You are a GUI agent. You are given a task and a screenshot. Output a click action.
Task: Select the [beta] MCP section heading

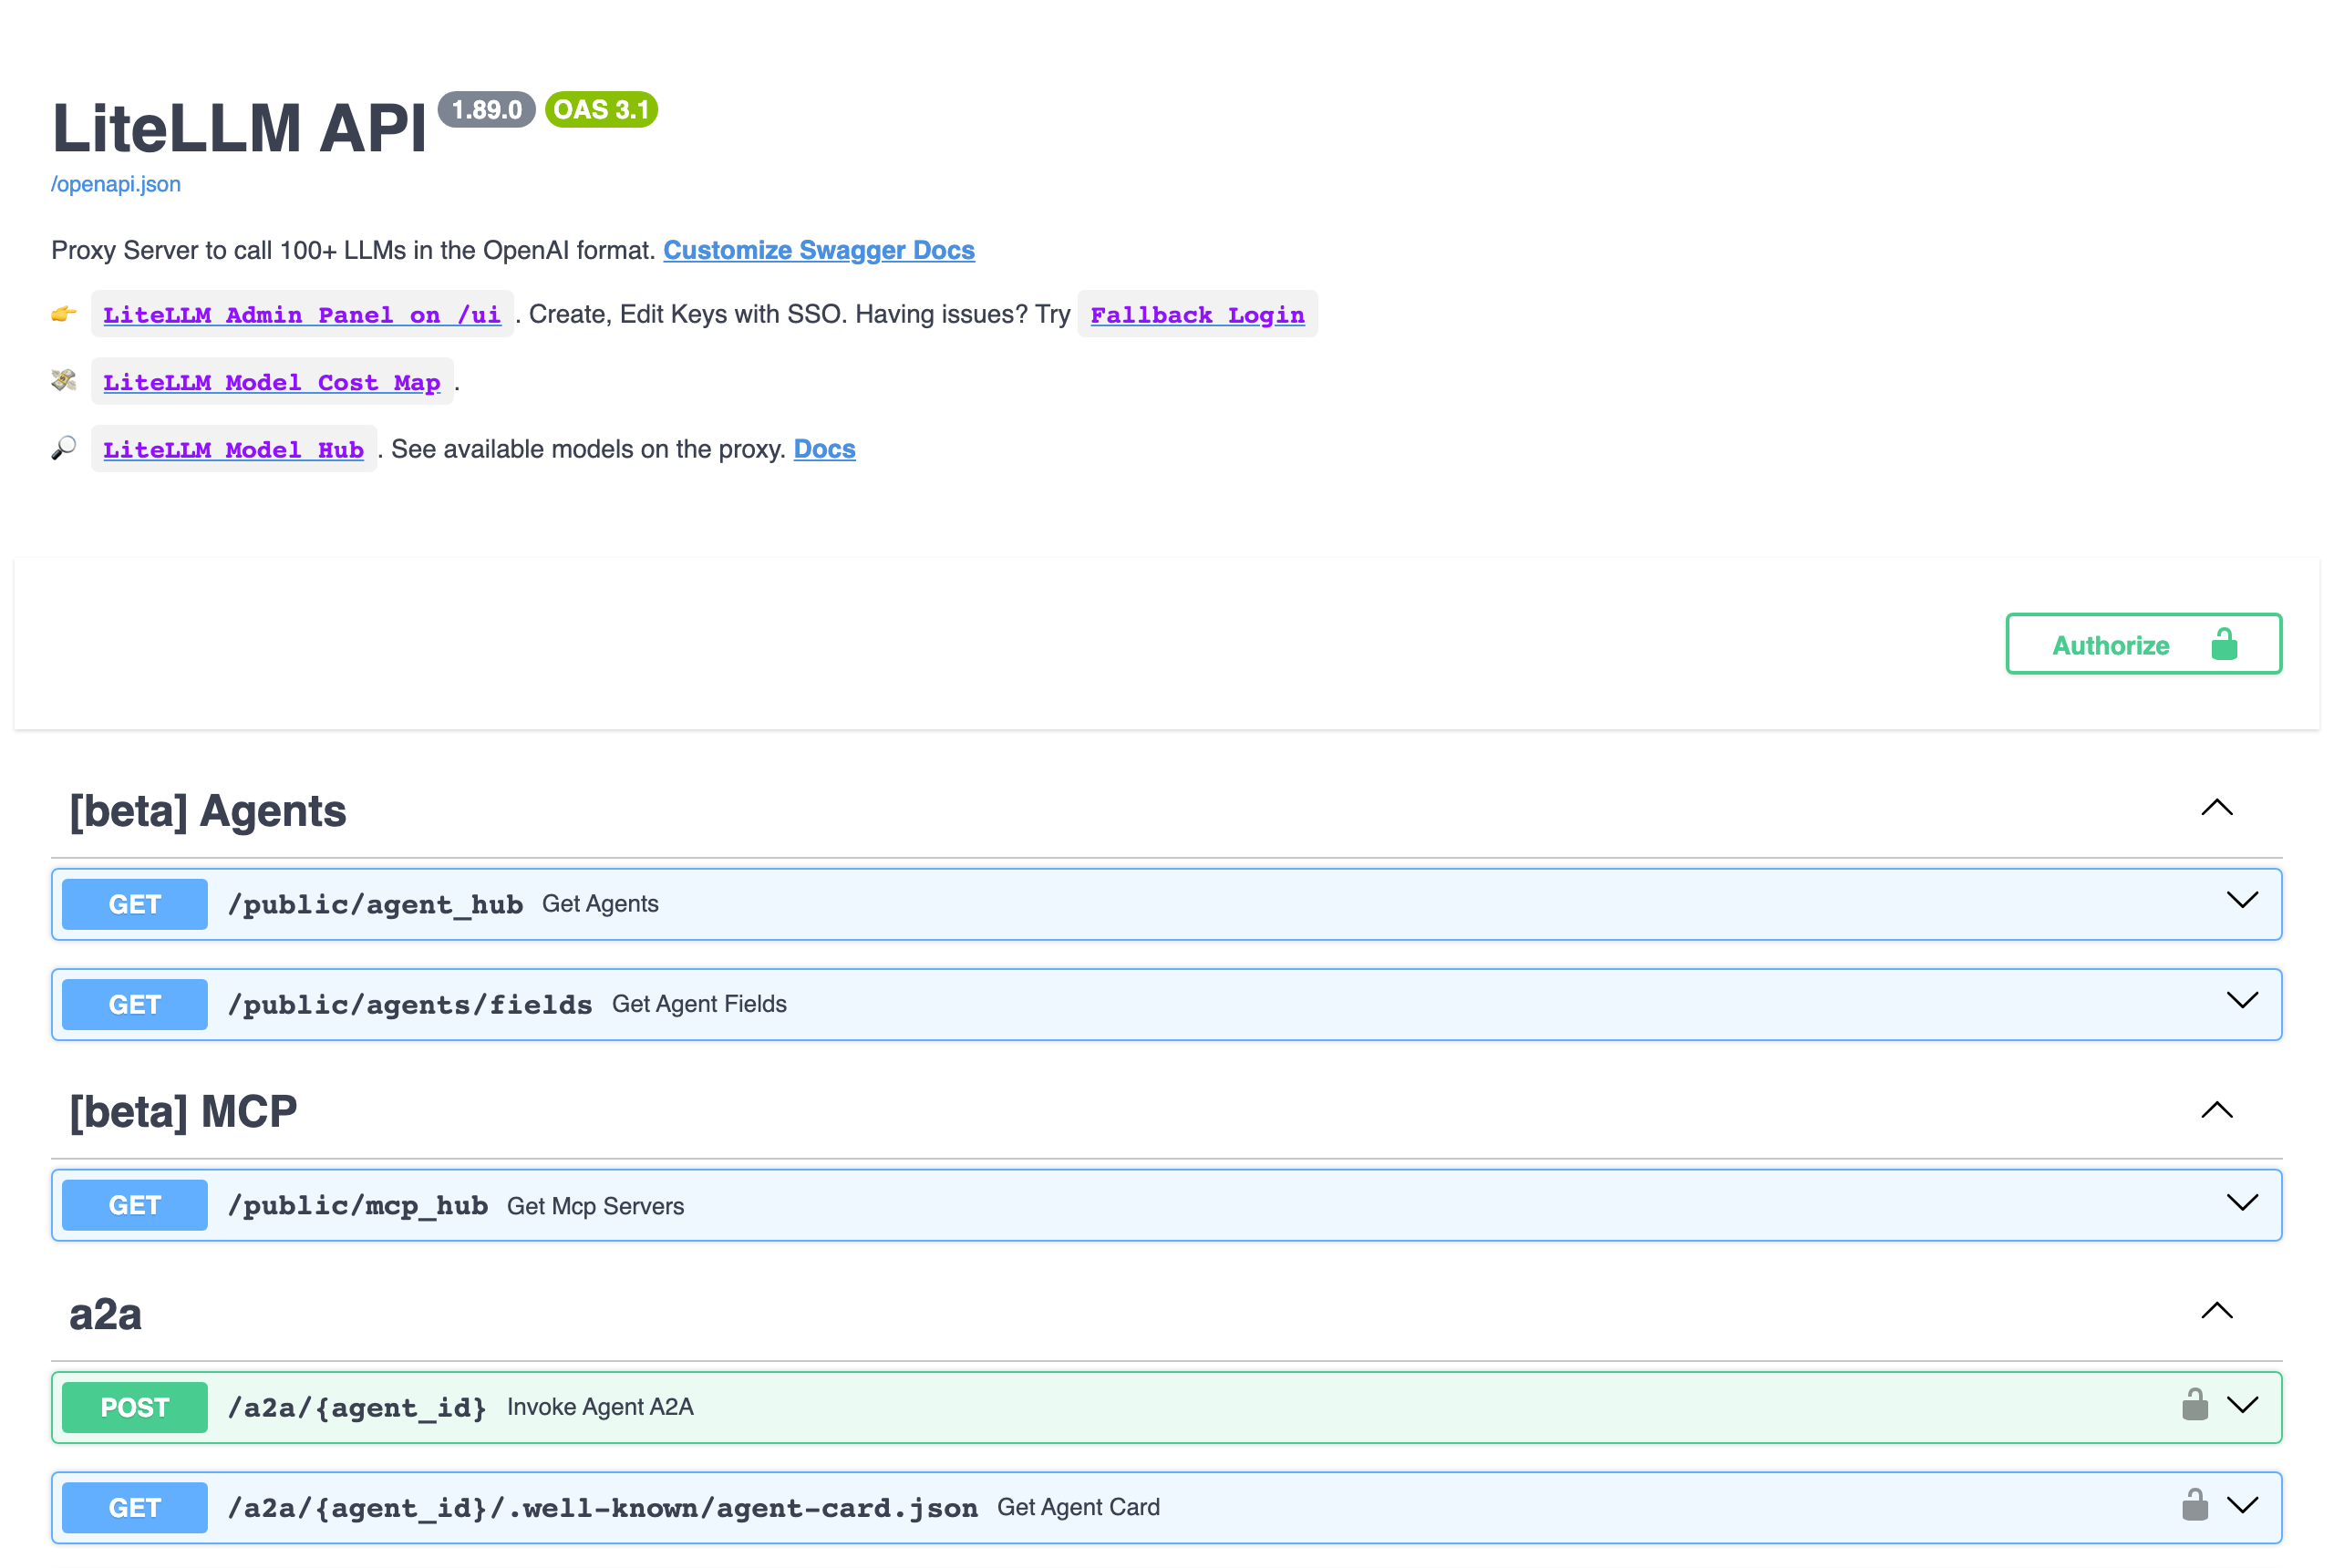pyautogui.click(x=183, y=1111)
